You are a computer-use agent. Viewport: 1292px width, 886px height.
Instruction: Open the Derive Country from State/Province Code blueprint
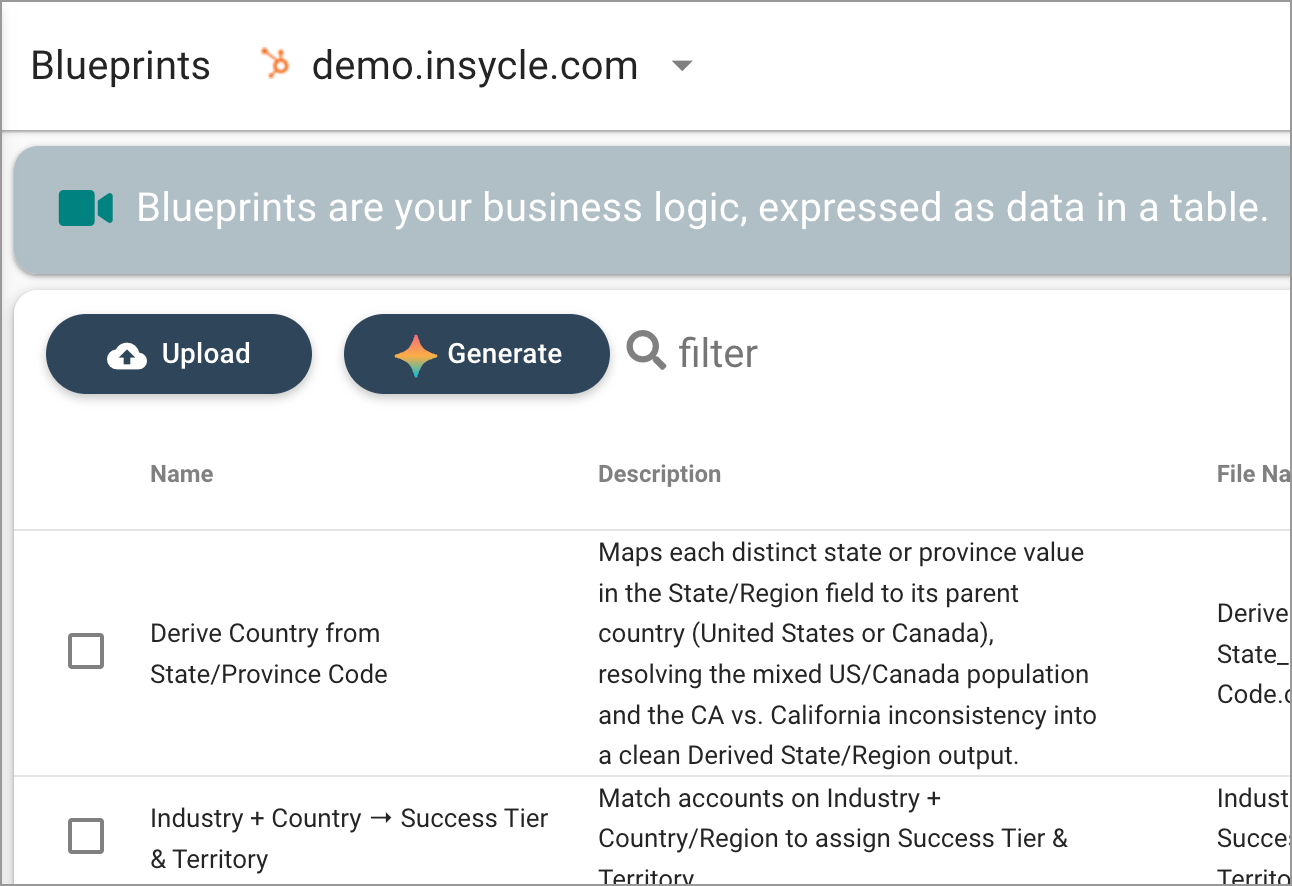point(269,654)
